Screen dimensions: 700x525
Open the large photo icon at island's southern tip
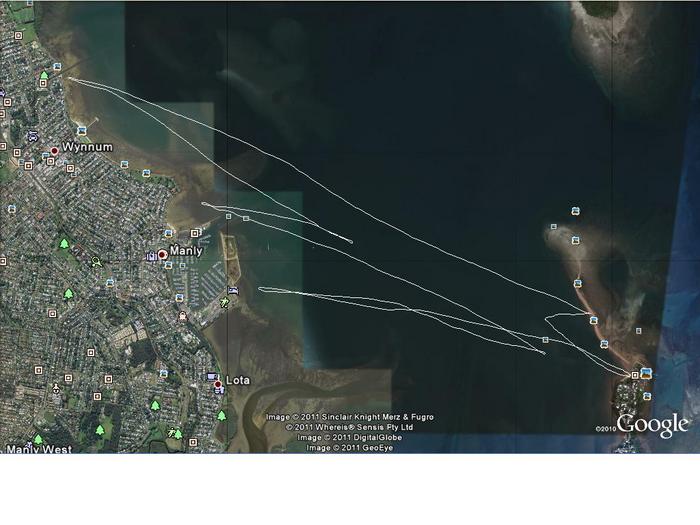pyautogui.click(x=645, y=374)
